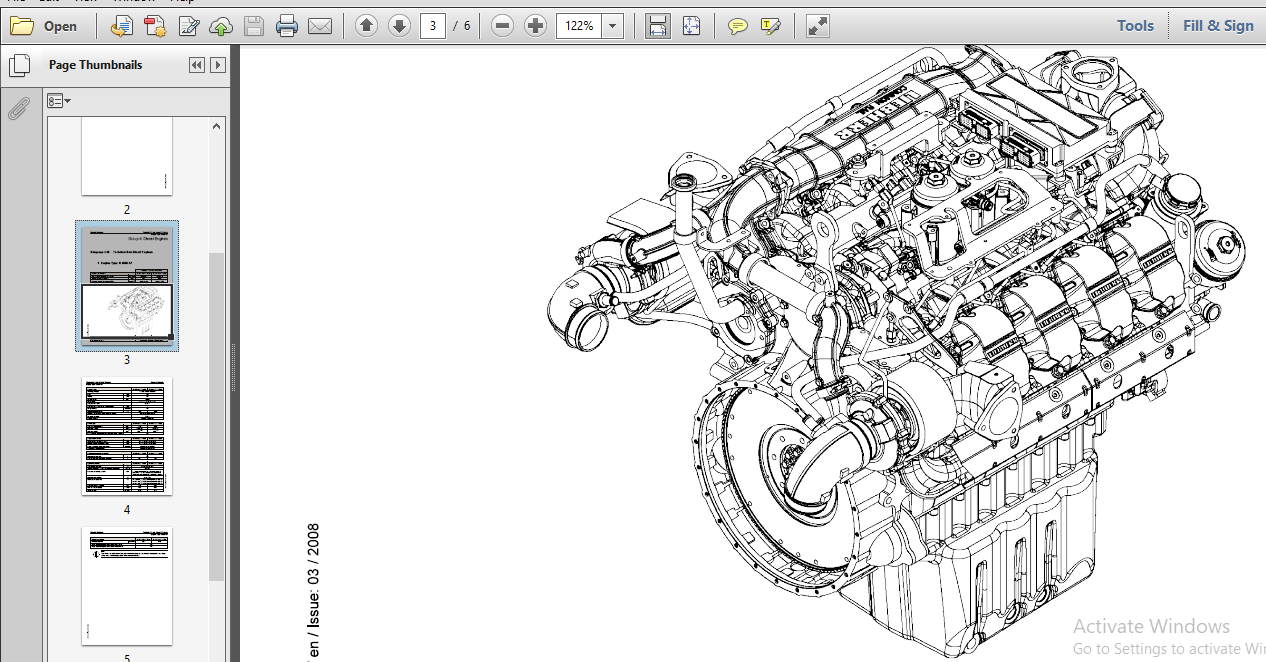This screenshot has height=662, width=1266.
Task: Open the Attachments paperclip panel
Action: [18, 108]
